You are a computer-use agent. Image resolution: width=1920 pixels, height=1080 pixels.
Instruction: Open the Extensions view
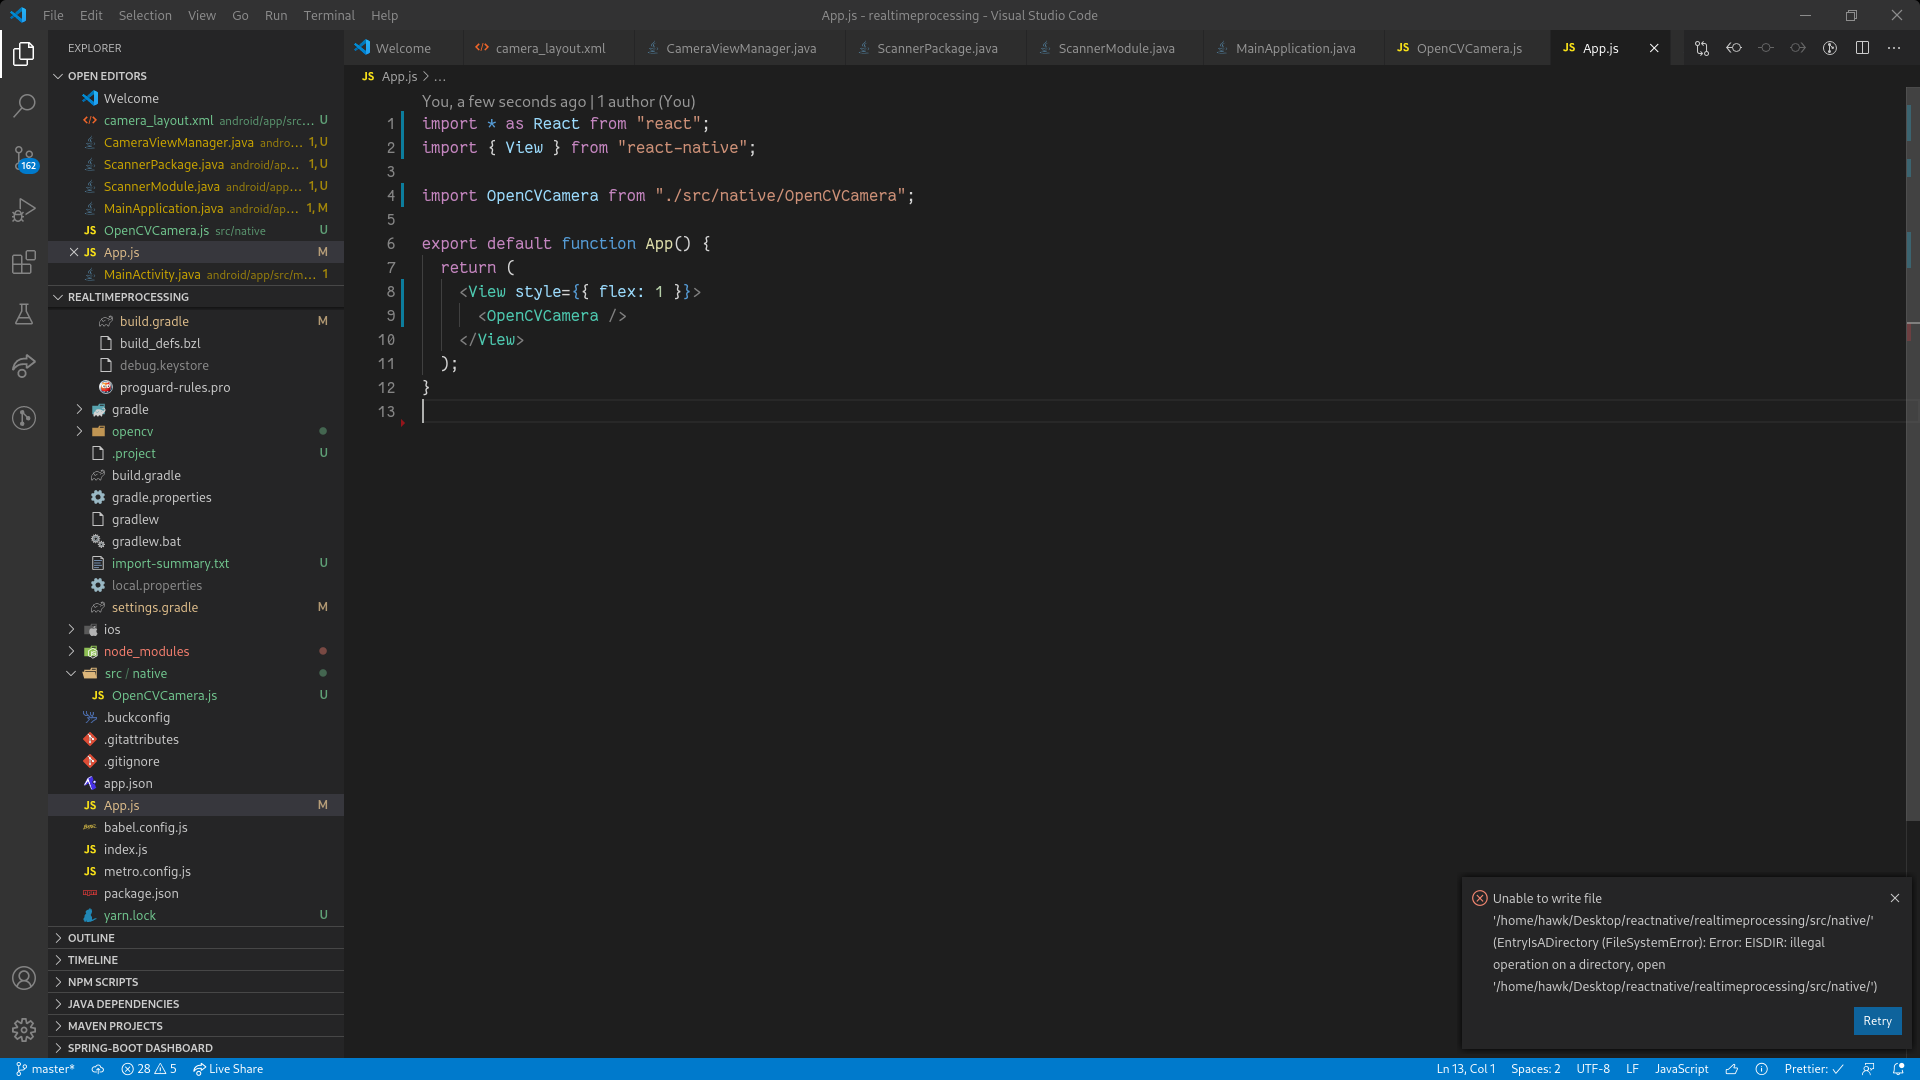(24, 263)
